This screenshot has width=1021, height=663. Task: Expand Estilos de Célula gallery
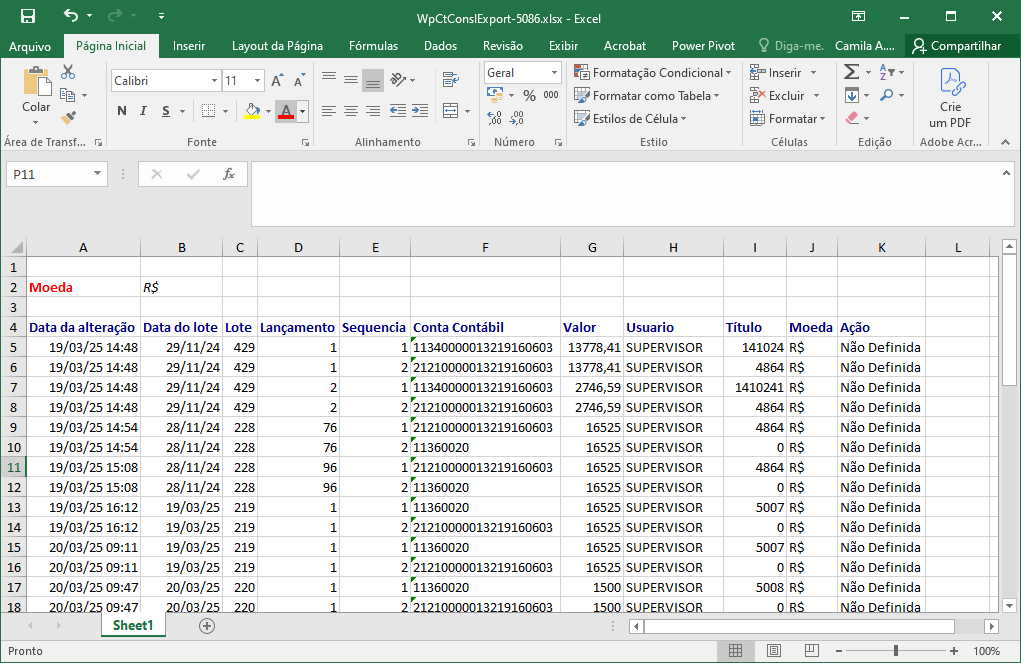pyautogui.click(x=630, y=119)
